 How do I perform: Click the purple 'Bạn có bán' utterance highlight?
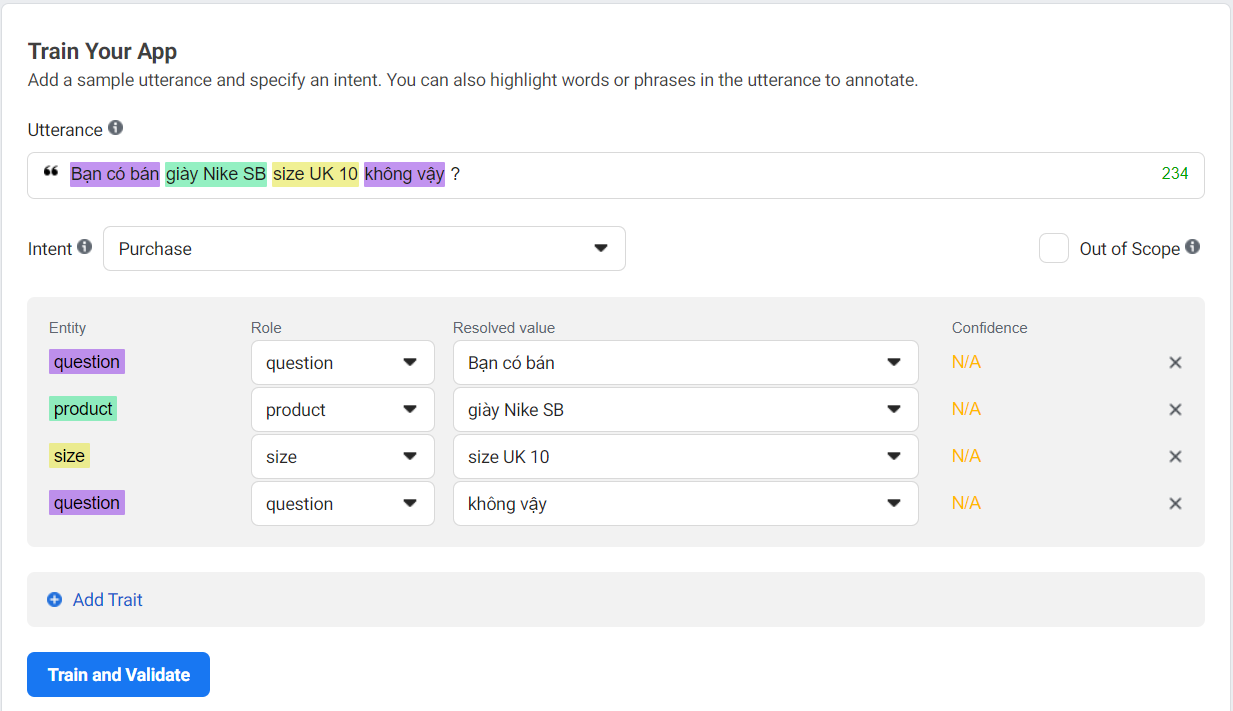[x=115, y=175]
